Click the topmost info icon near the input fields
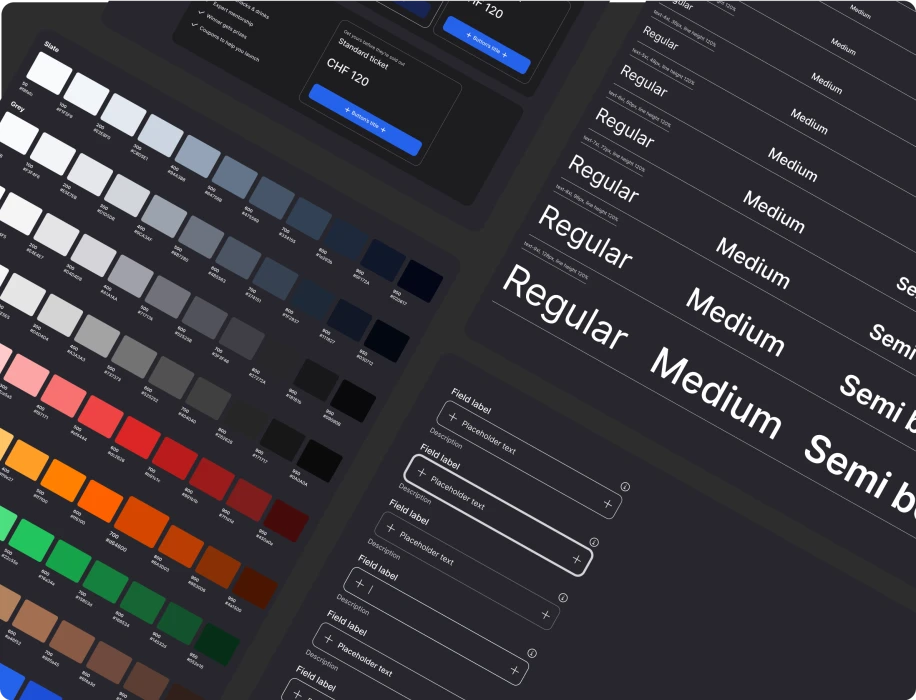The image size is (916, 700). [x=625, y=487]
